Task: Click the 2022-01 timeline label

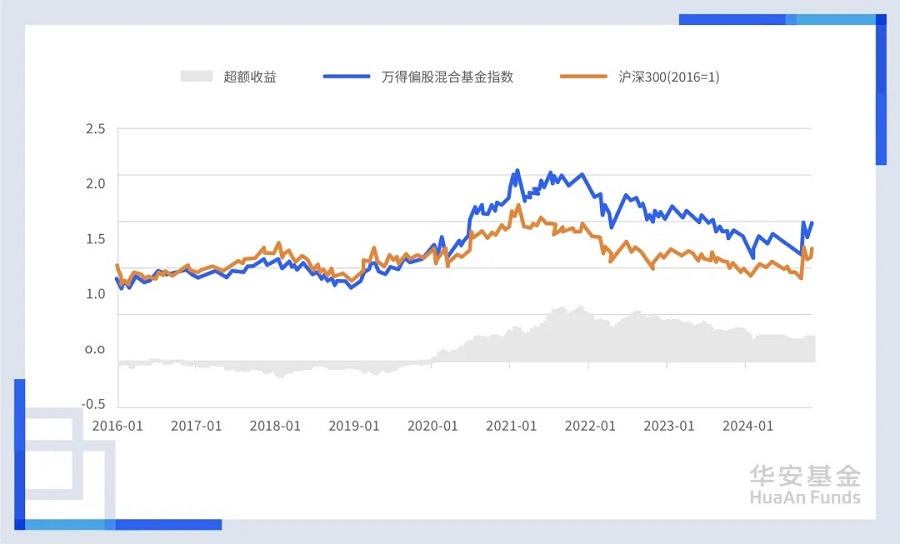Action: click(x=590, y=425)
